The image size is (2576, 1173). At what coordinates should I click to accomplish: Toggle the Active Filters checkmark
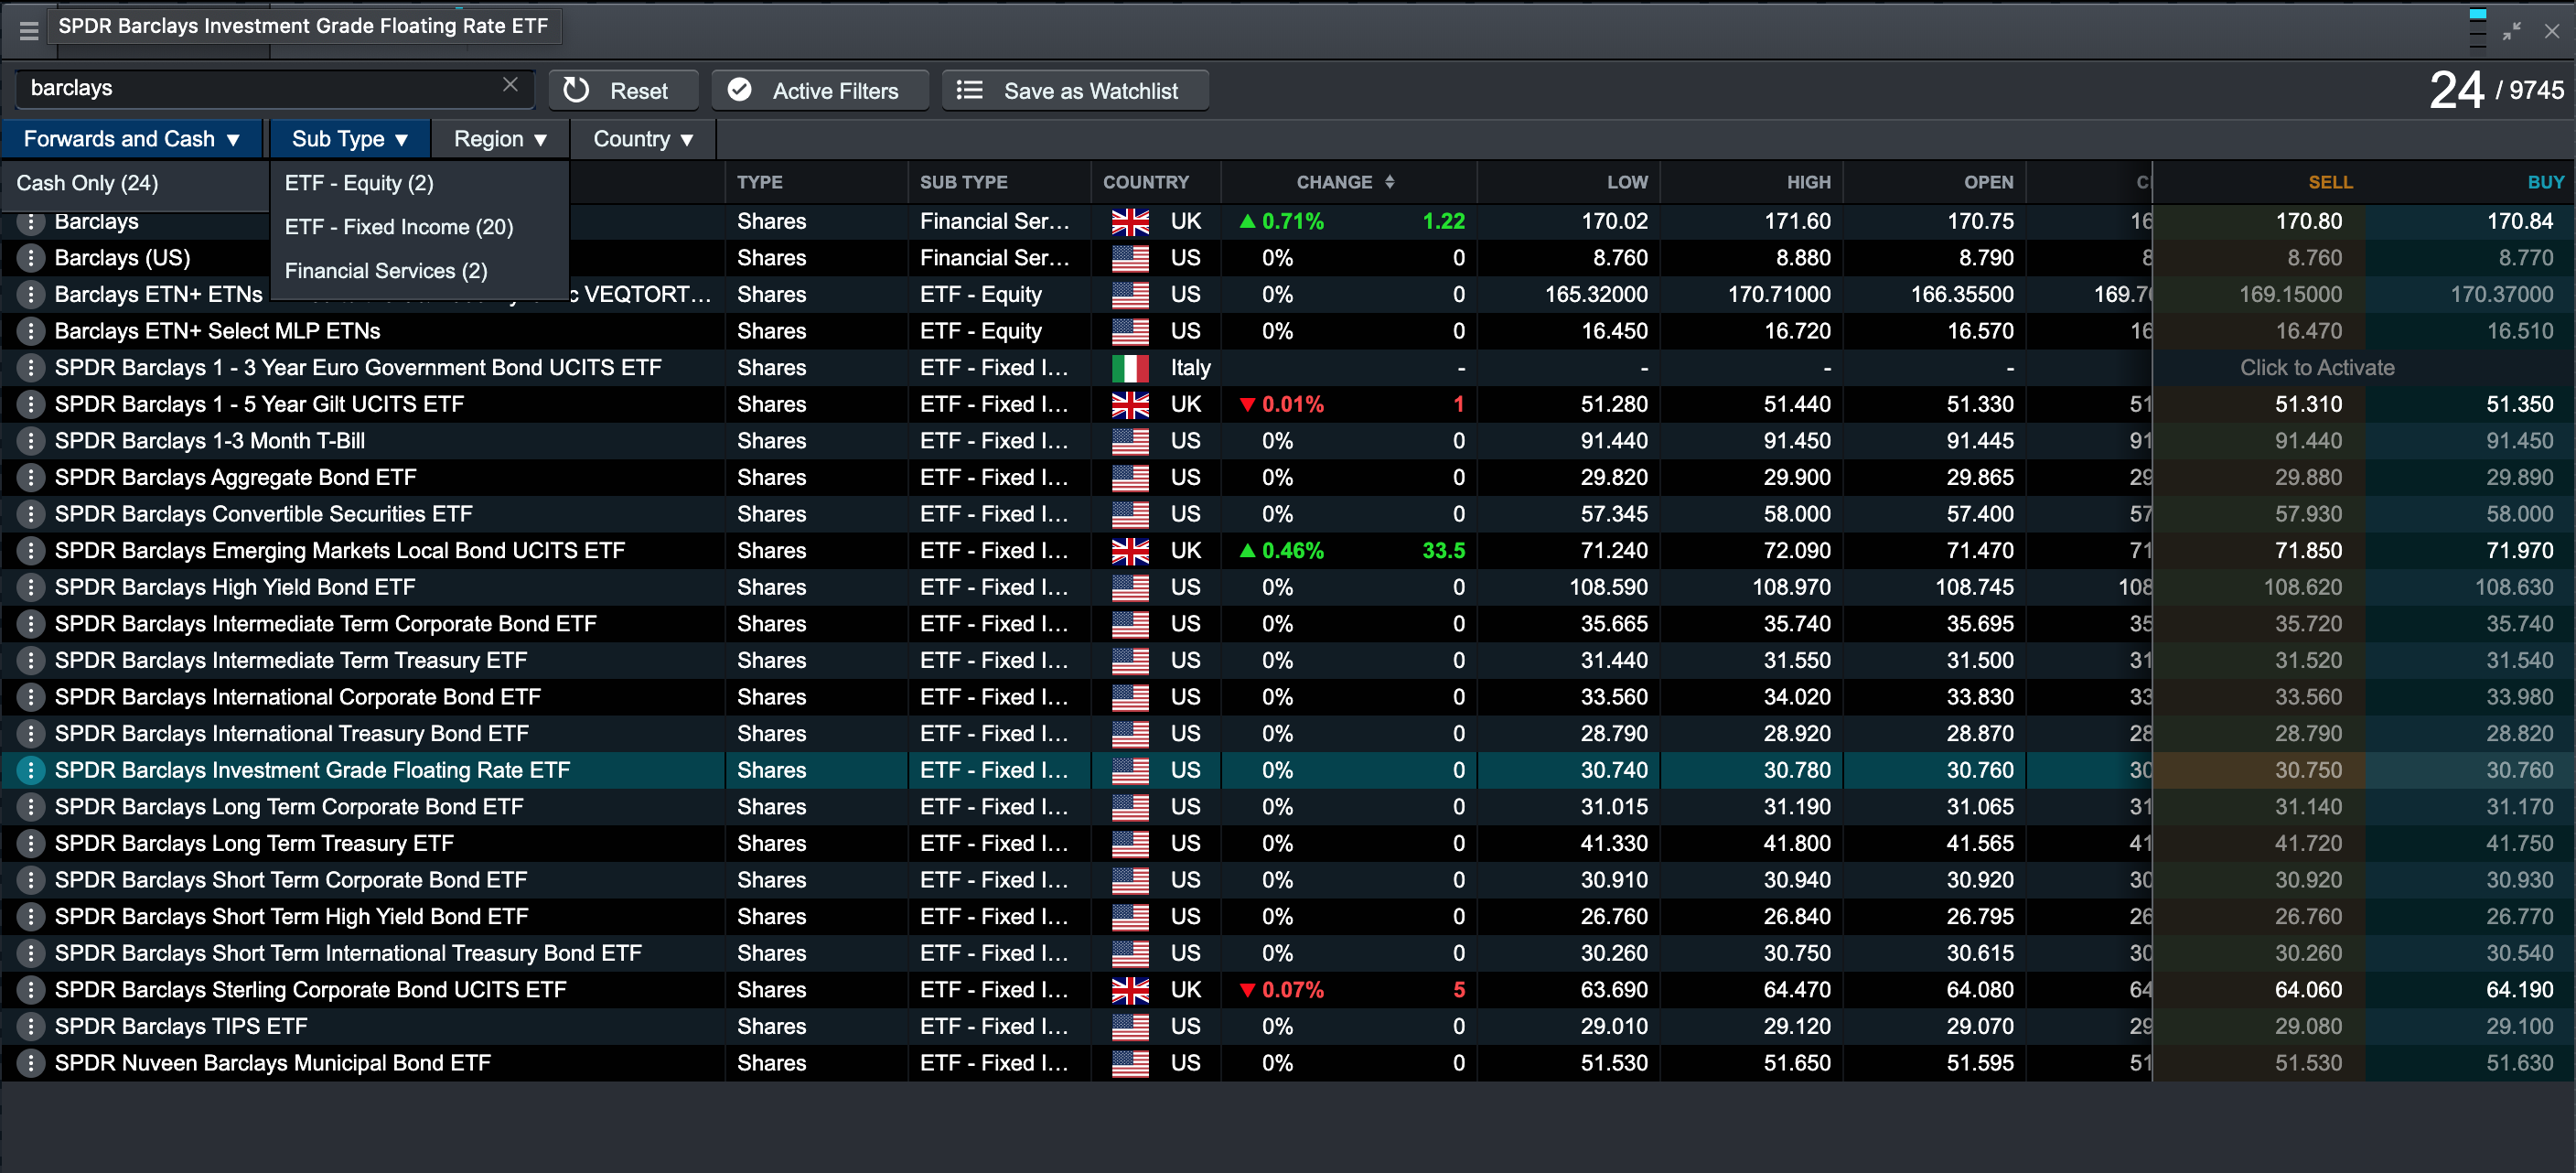(x=739, y=90)
